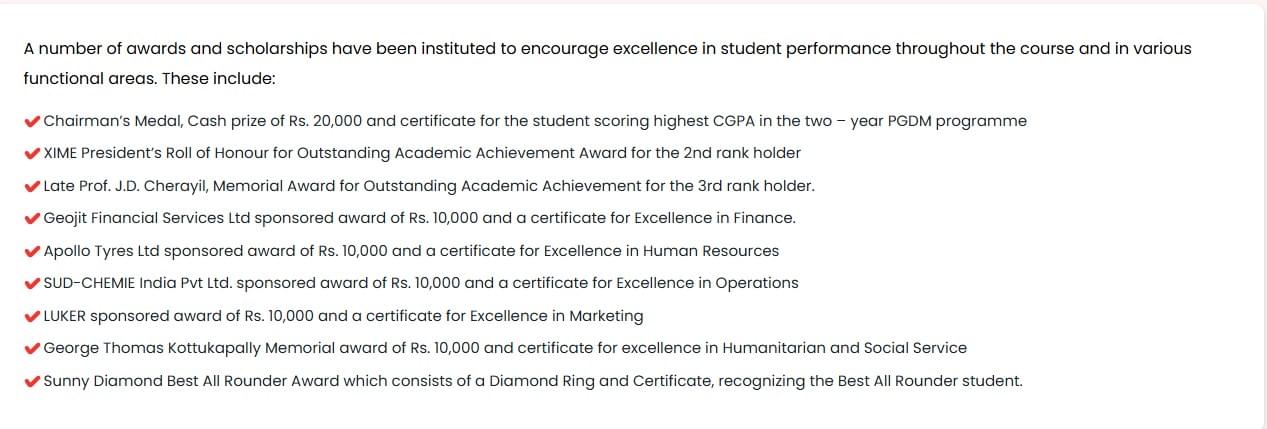Click the Excellence in Human Resources award text
Image resolution: width=1267 pixels, height=429 pixels.
point(411,251)
